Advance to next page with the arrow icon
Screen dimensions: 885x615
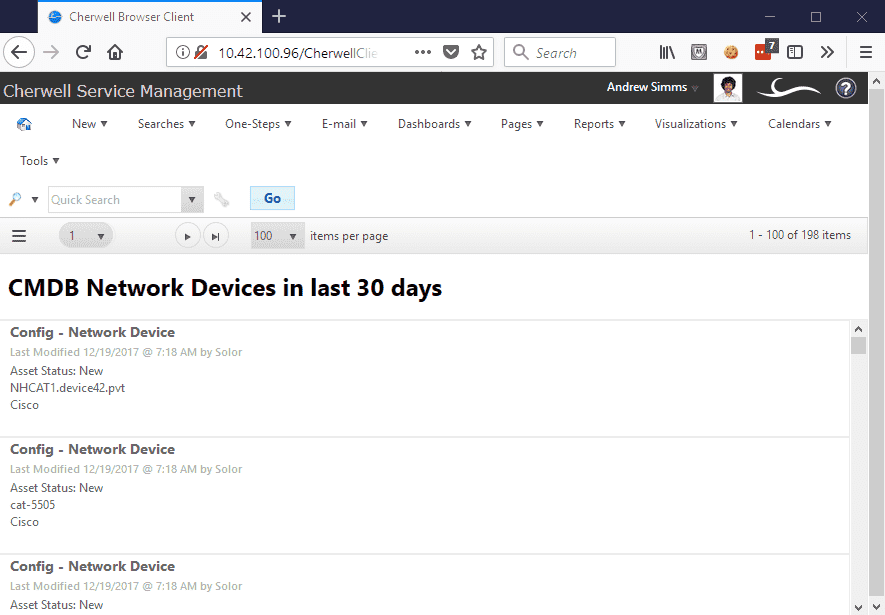[187, 235]
